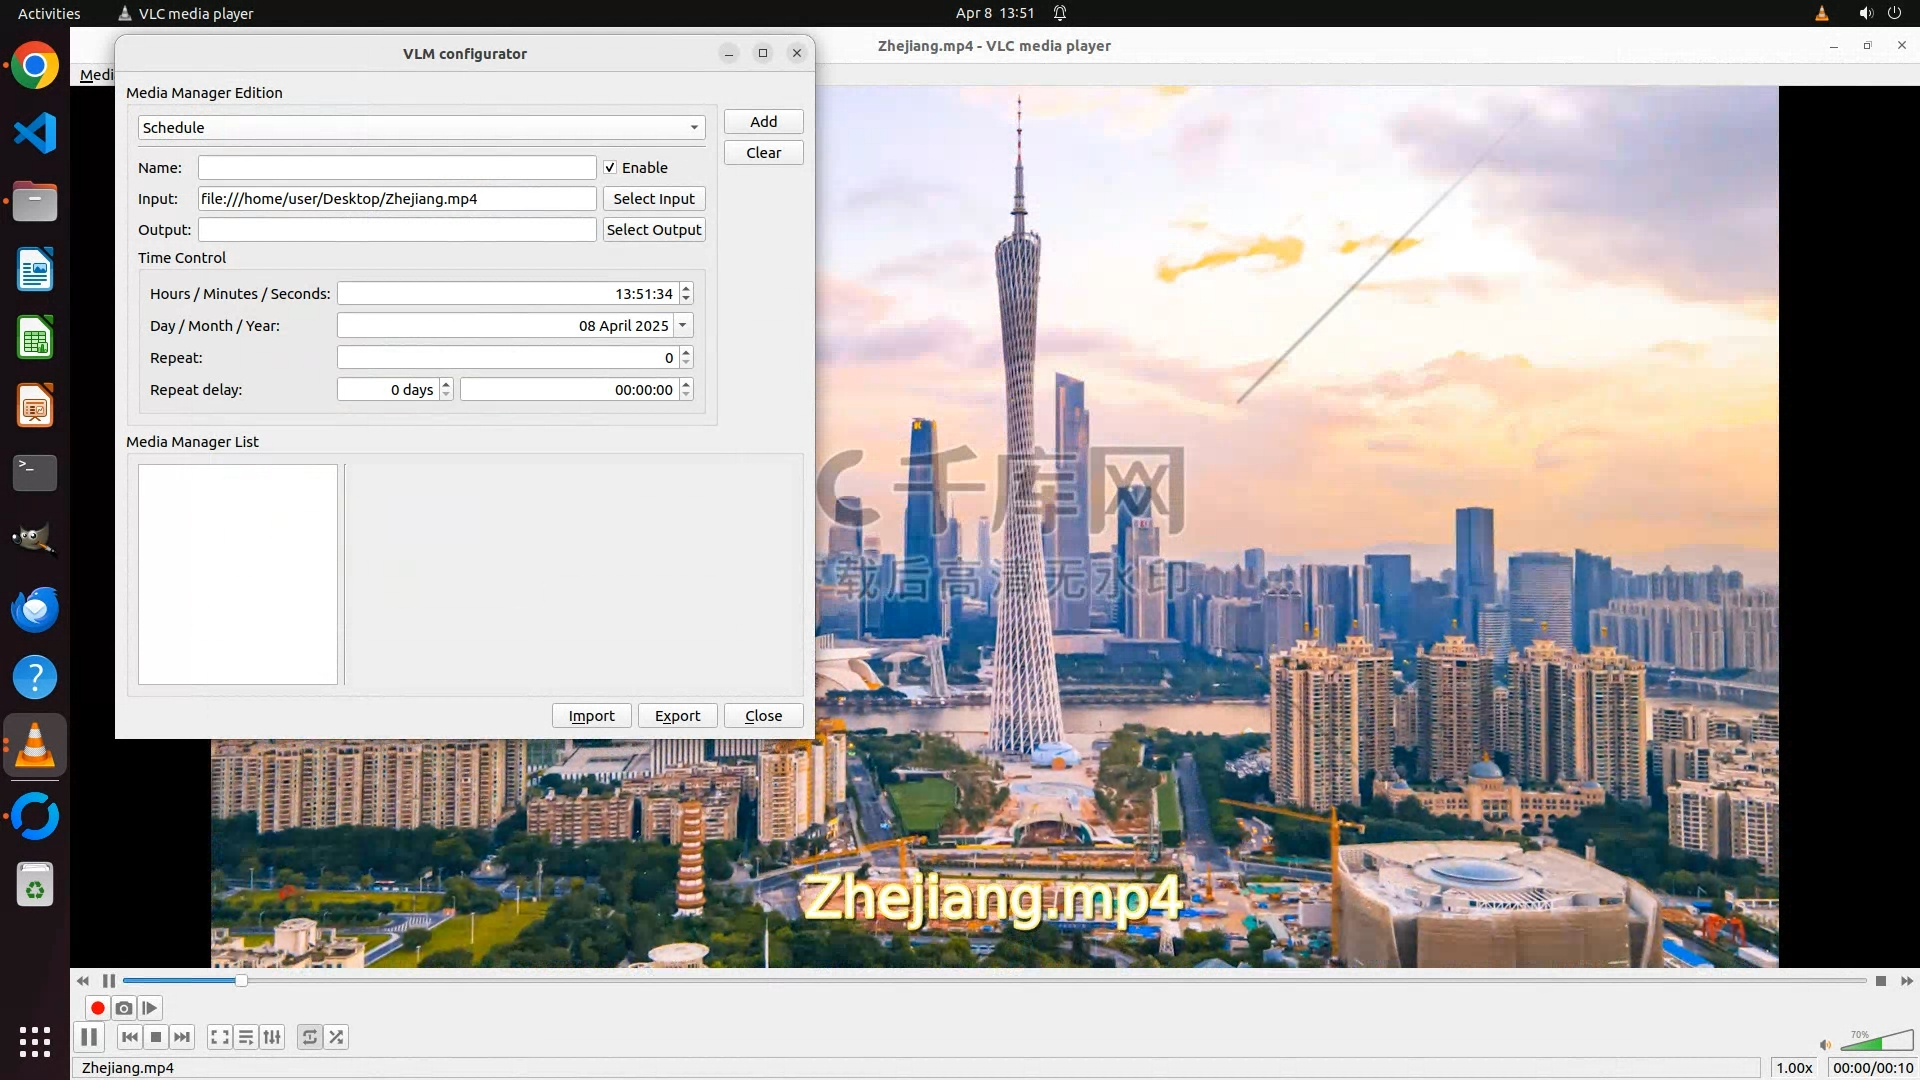1920x1080 pixels.
Task: Open the playlist view
Action: coord(246,1037)
